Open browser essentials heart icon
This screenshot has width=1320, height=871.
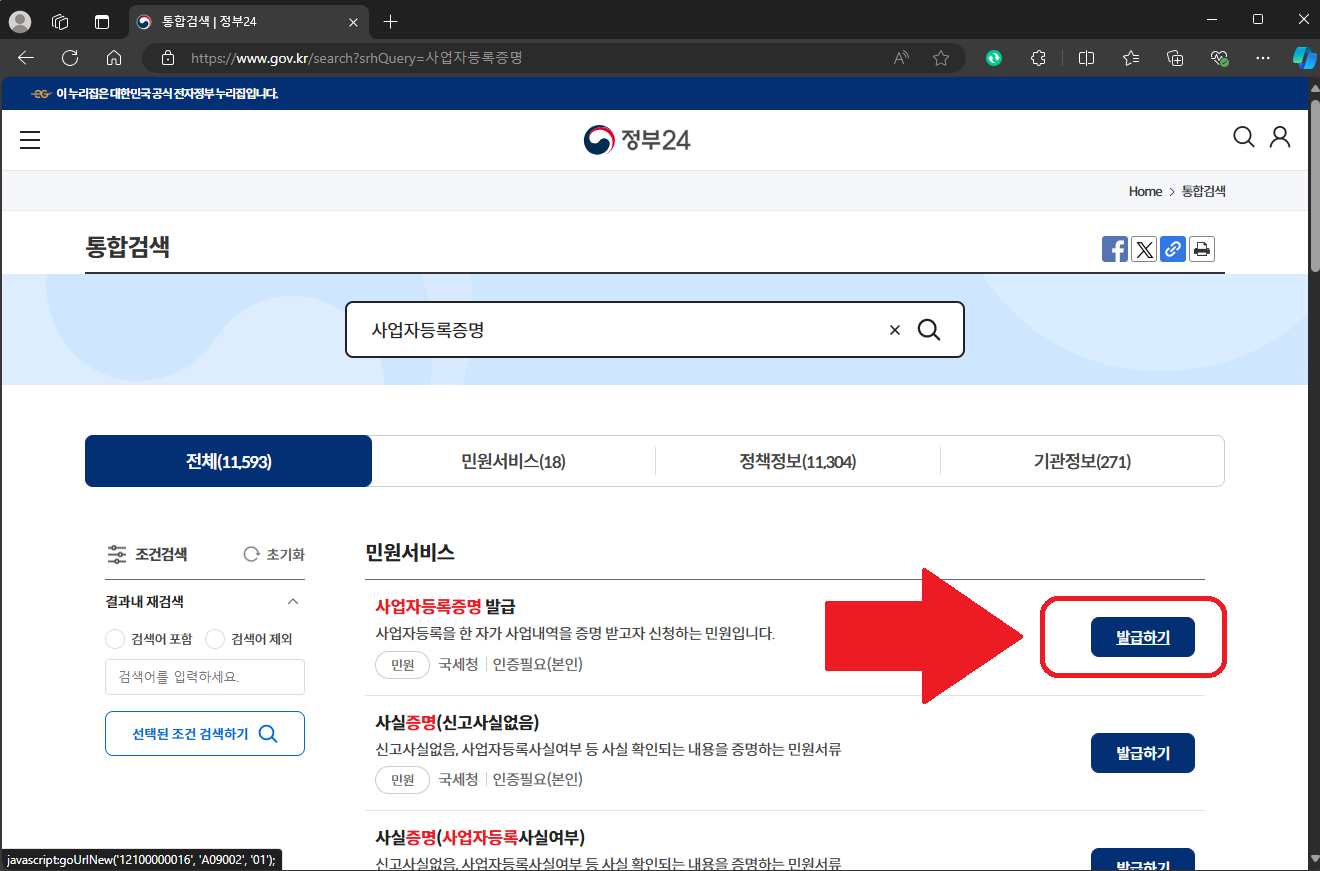click(x=1219, y=58)
